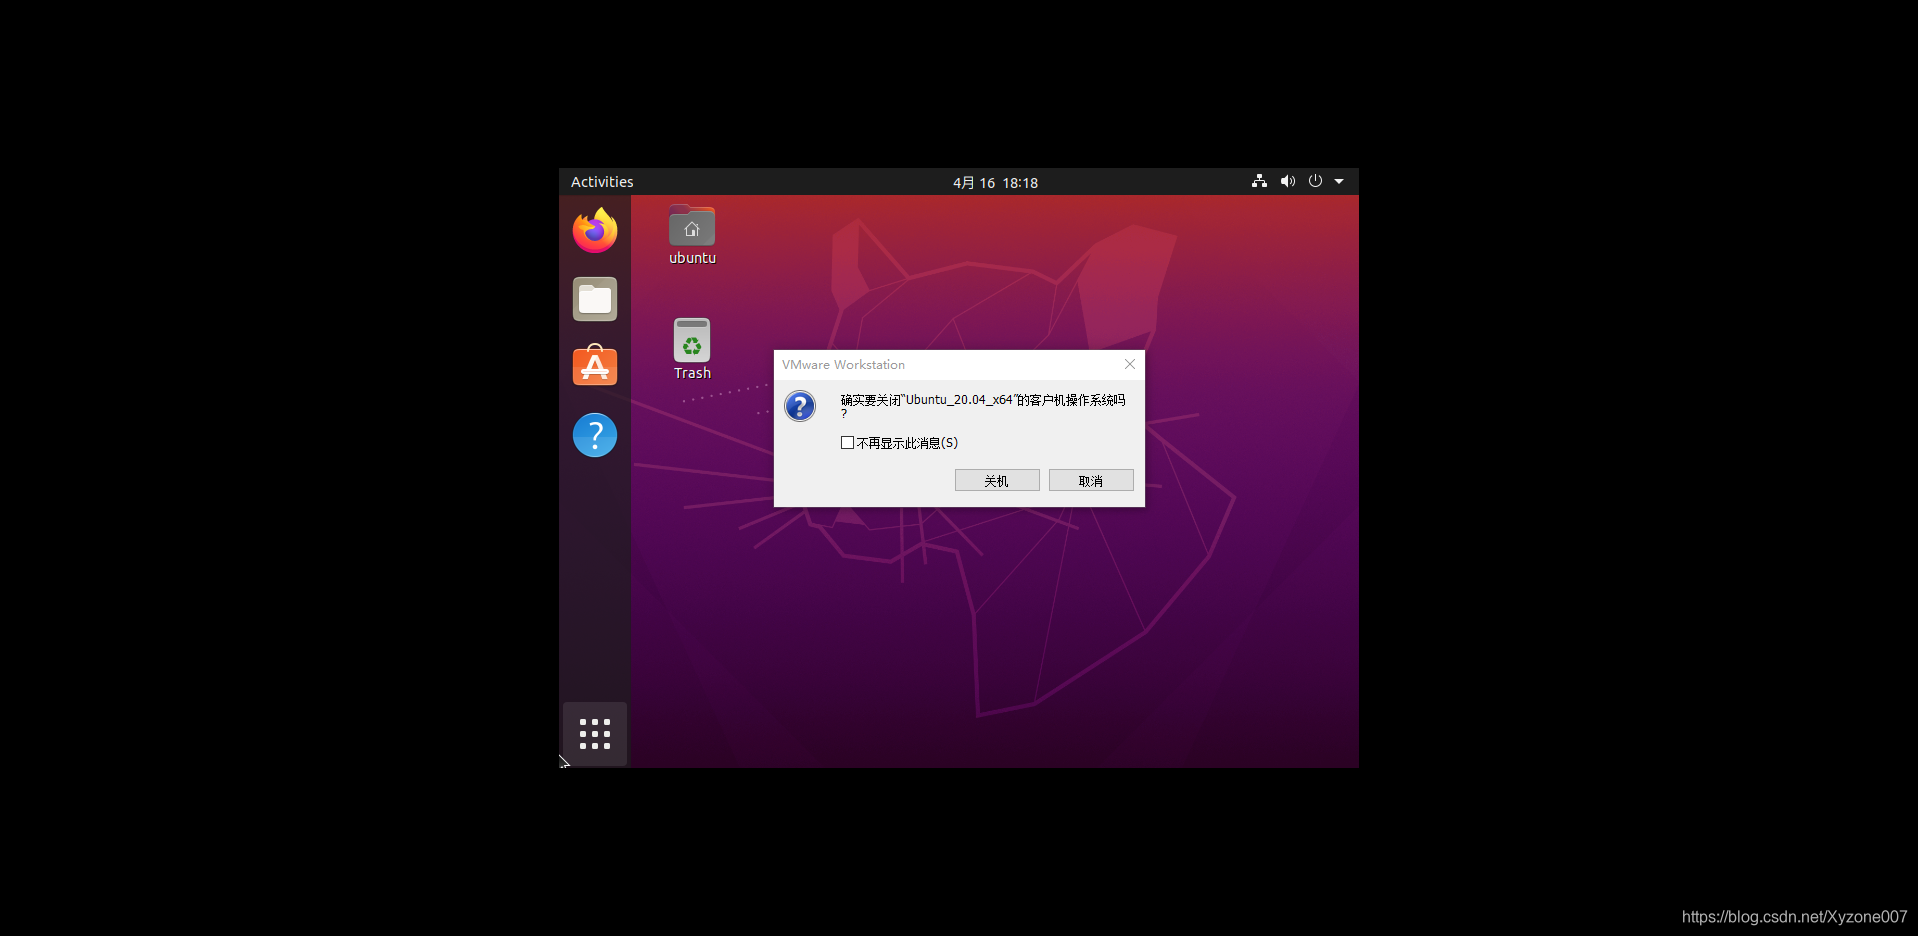Open the Activities overview
1918x936 pixels.
[x=602, y=182]
